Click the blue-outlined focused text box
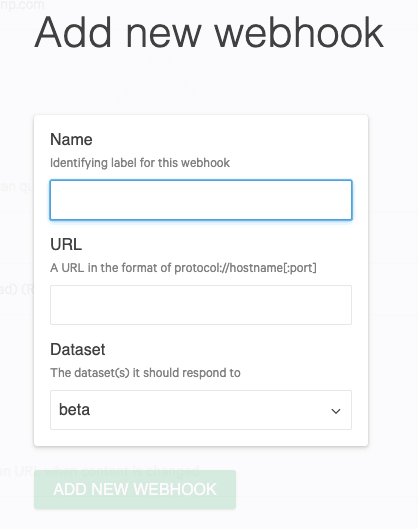The image size is (418, 529). pyautogui.click(x=201, y=200)
